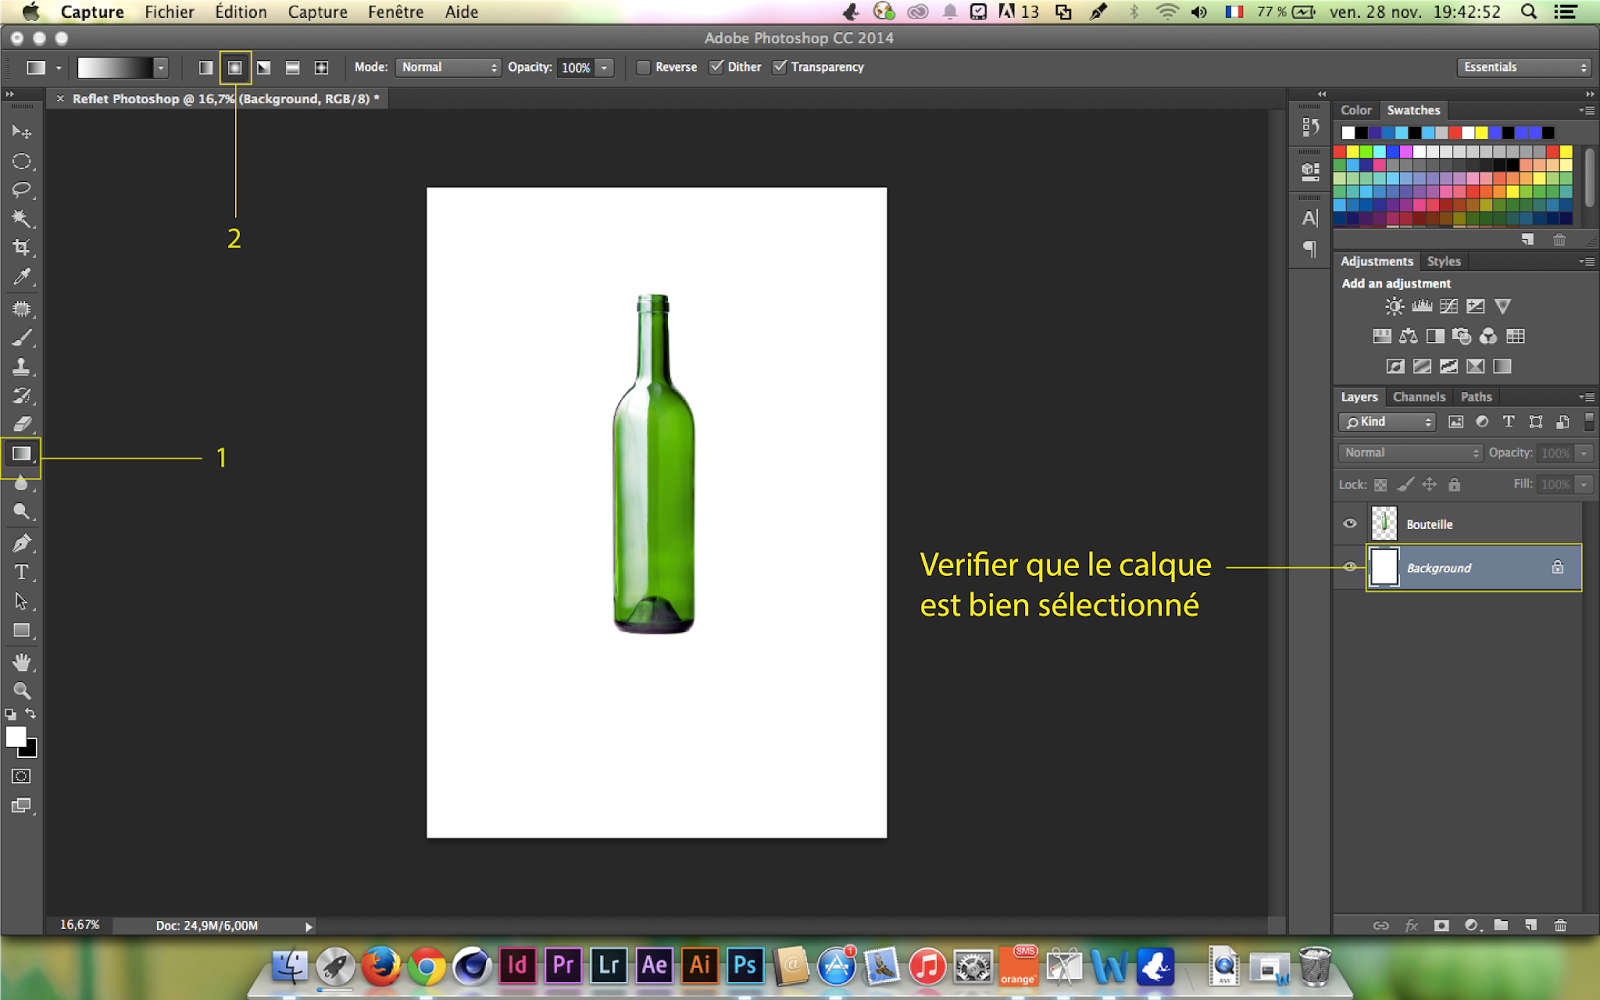Screen dimensions: 1600x1000
Task: Select the Brush tool
Action: [x=21, y=338]
